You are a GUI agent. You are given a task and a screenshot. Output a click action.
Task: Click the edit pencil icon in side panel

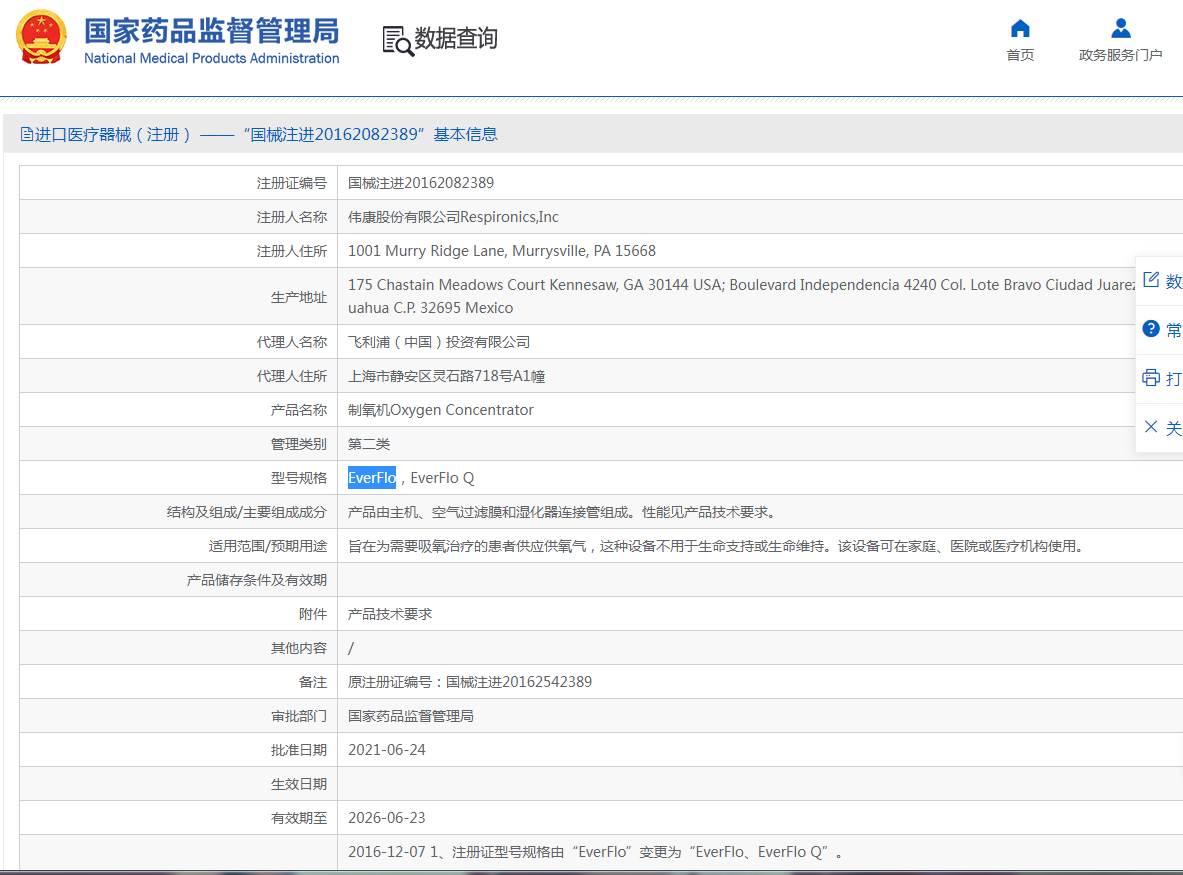pyautogui.click(x=1151, y=280)
